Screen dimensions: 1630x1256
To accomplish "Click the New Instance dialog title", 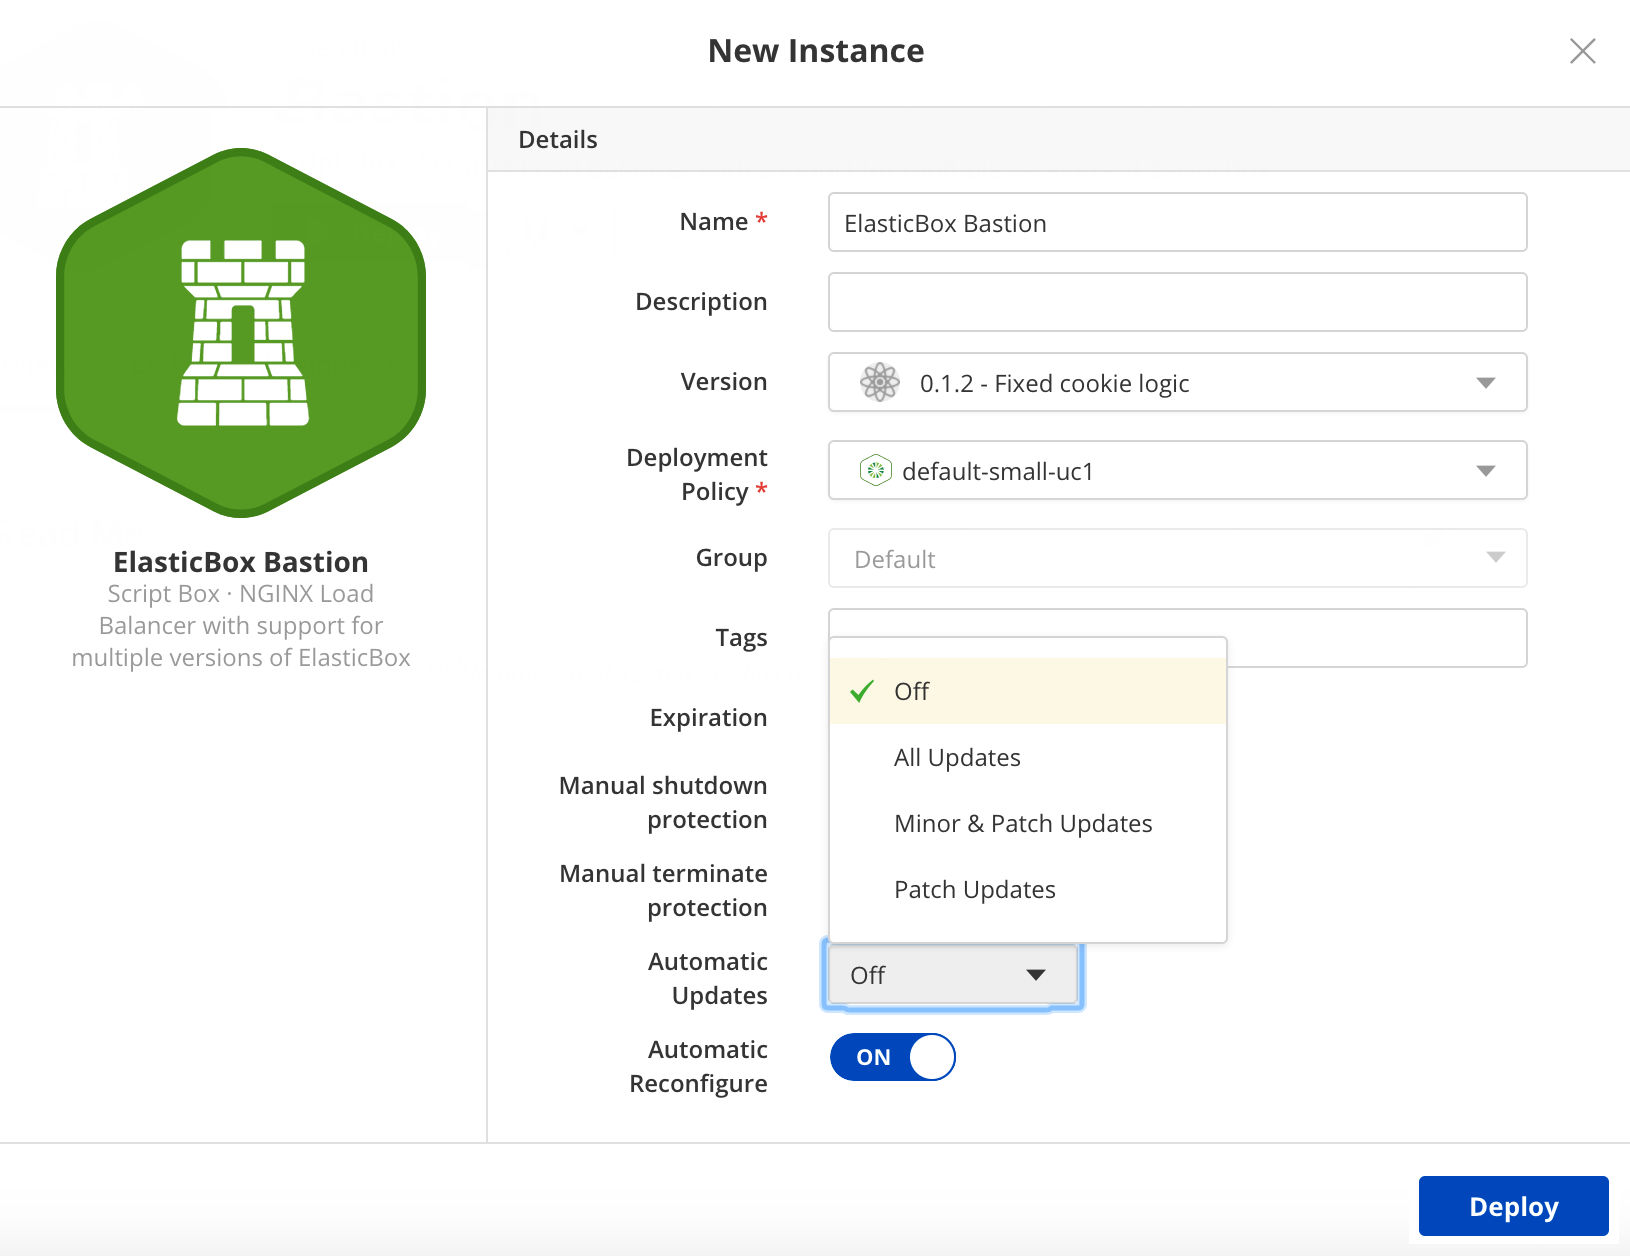I will tap(816, 51).
